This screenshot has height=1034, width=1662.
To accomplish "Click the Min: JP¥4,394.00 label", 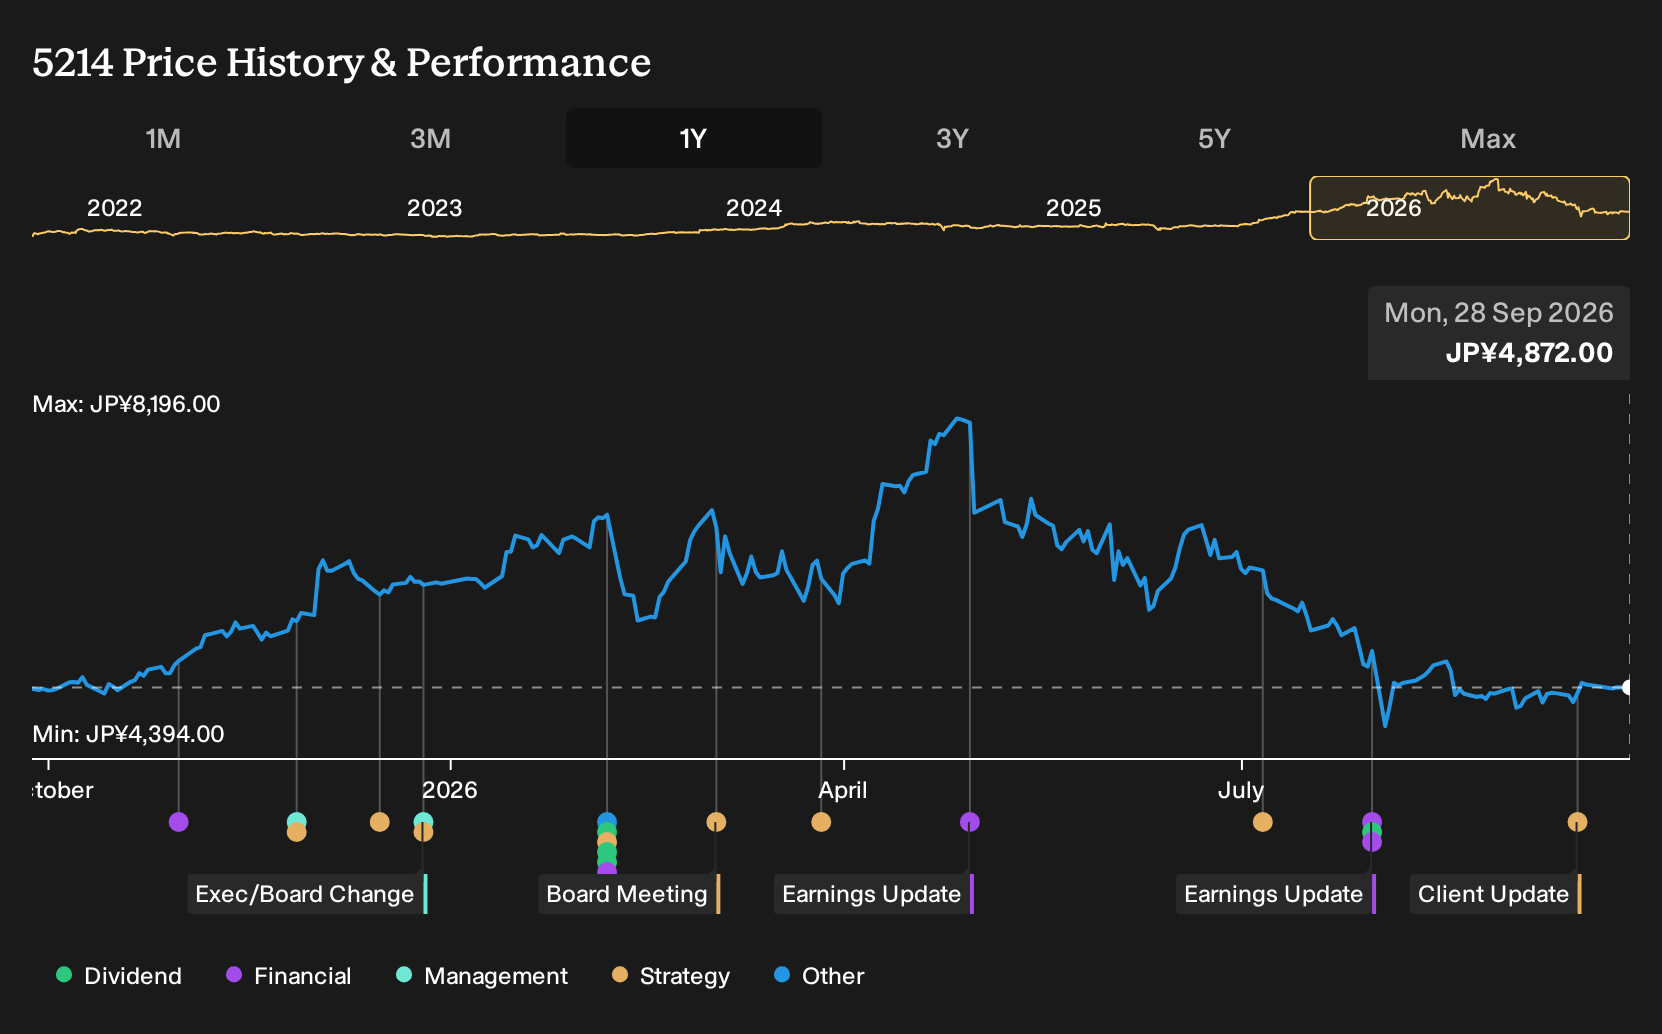I will 128,734.
